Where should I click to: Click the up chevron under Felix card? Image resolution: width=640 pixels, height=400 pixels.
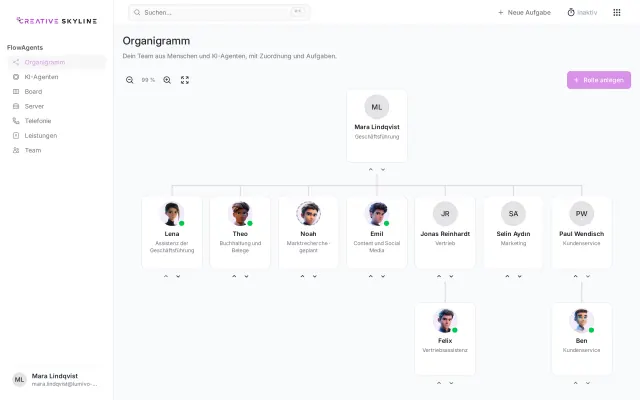tap(439, 383)
